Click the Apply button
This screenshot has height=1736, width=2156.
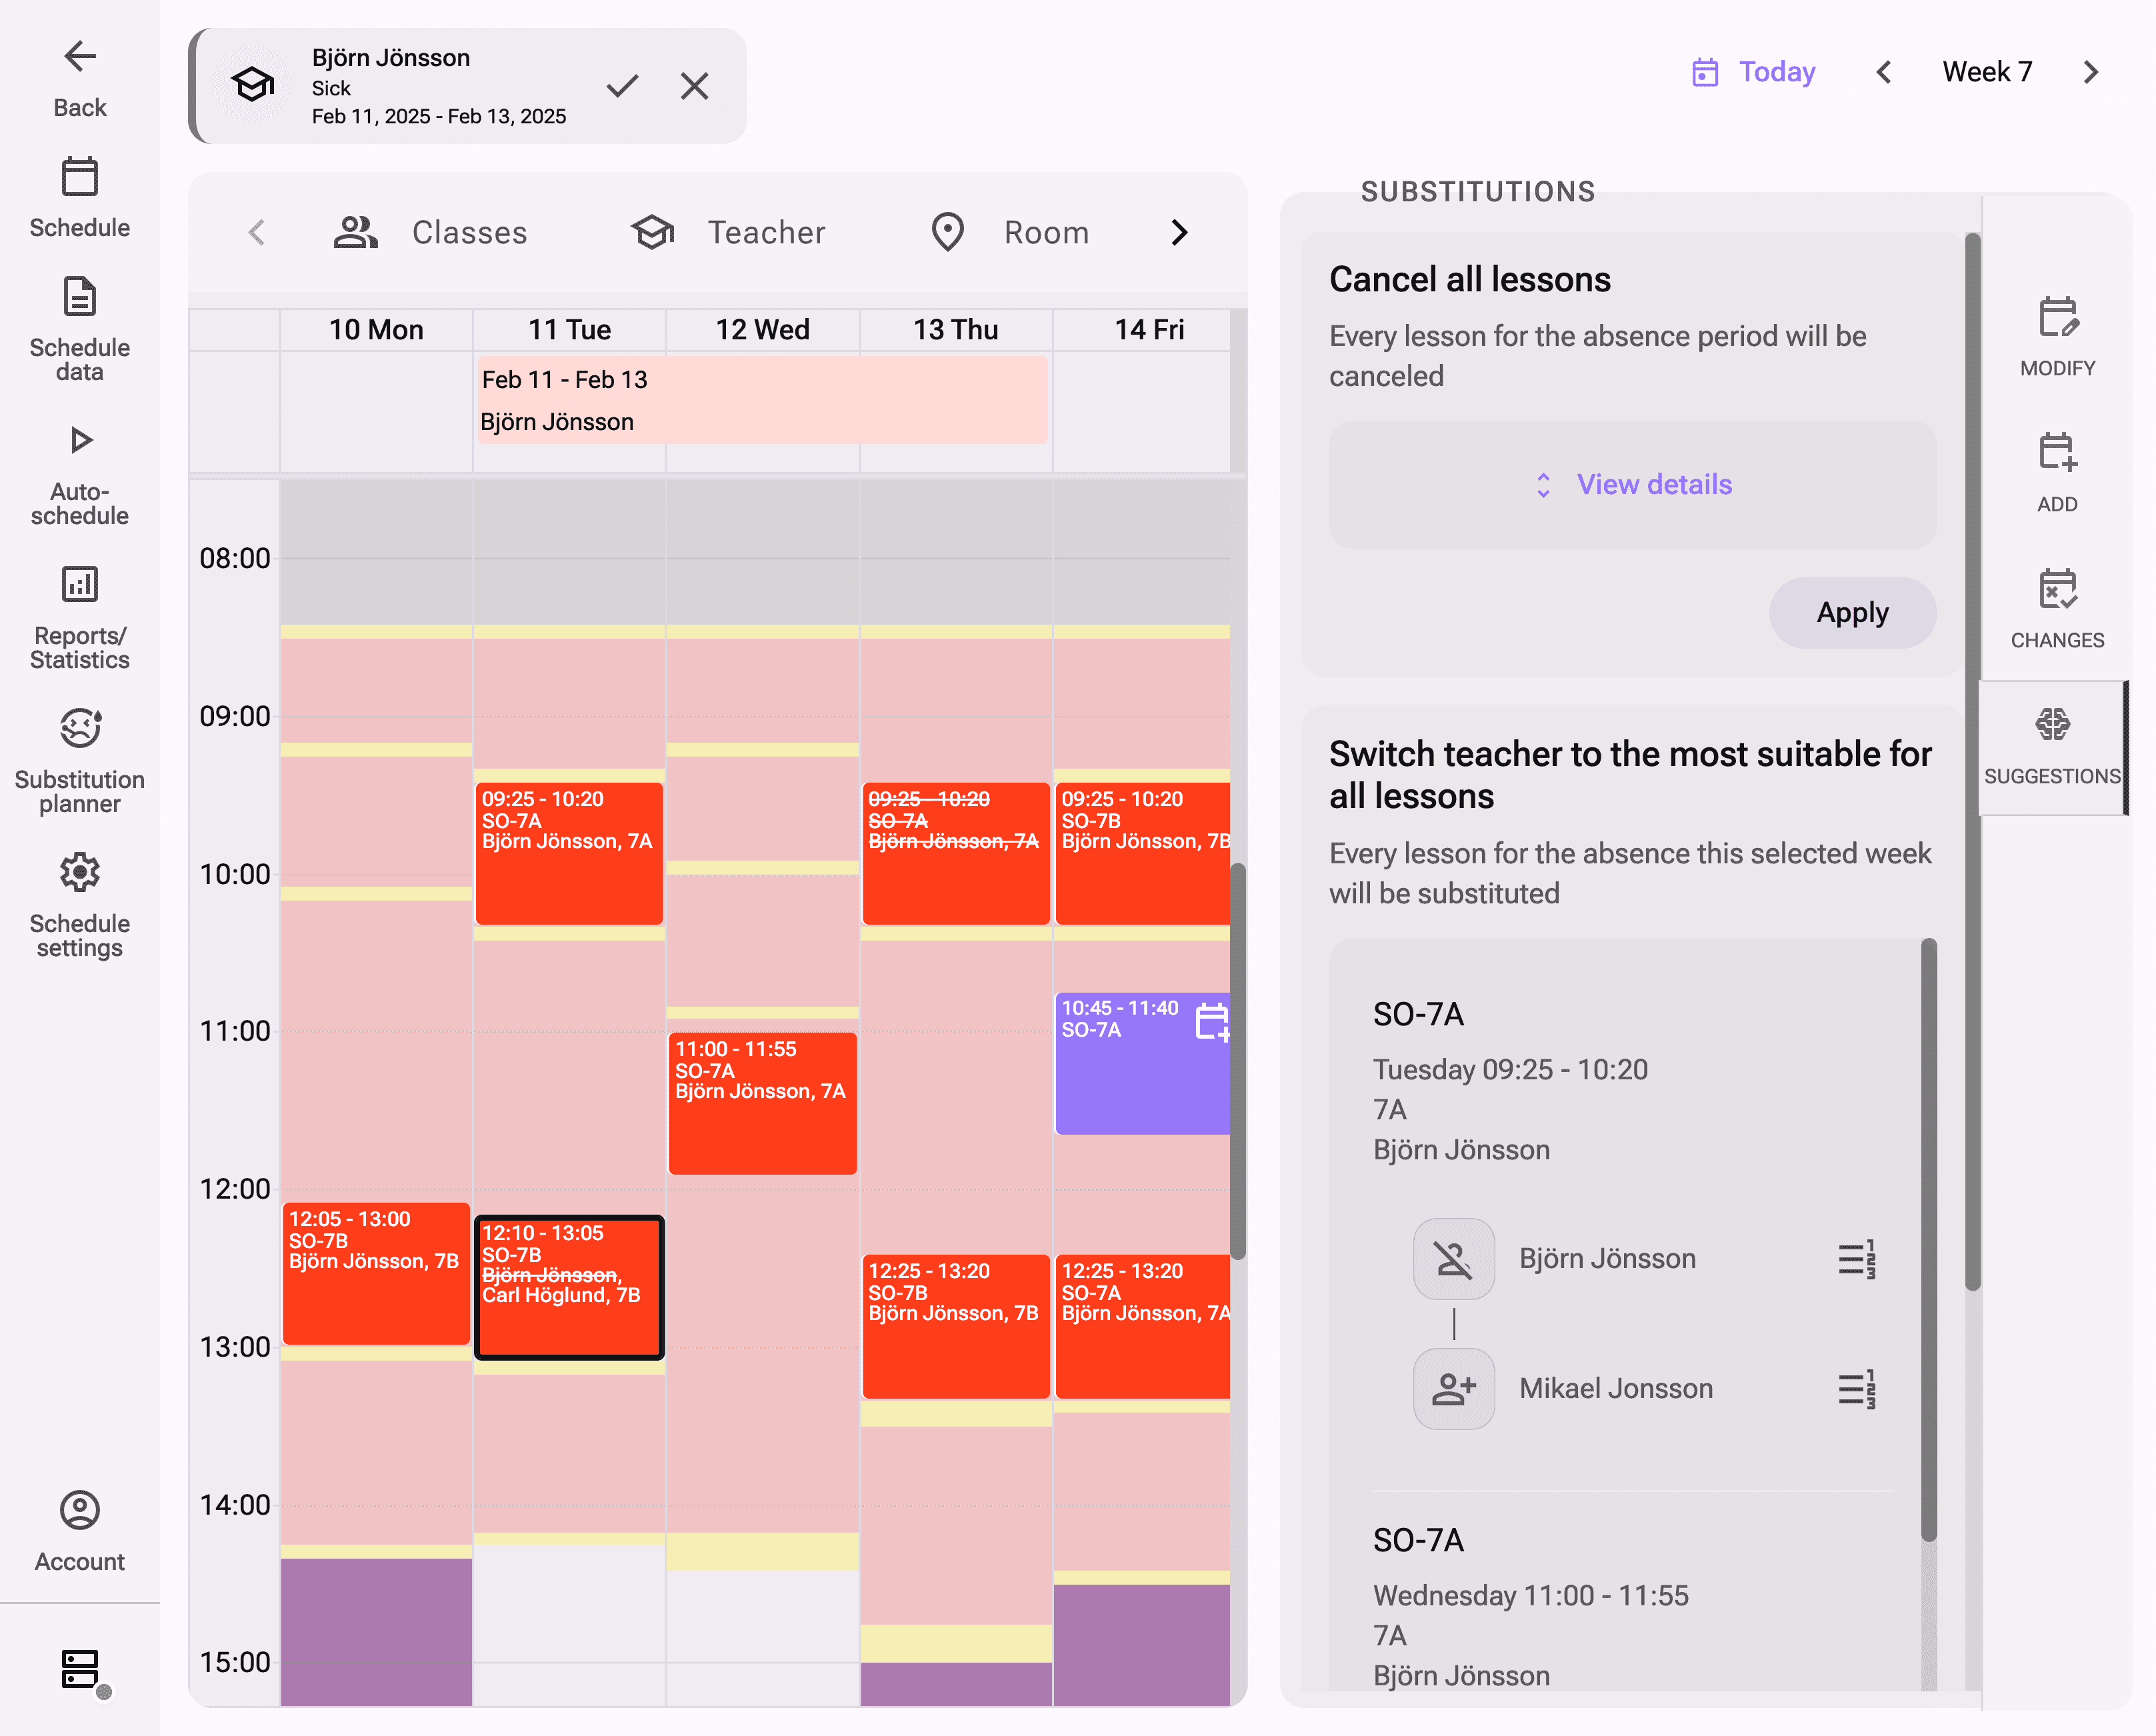(x=1852, y=613)
